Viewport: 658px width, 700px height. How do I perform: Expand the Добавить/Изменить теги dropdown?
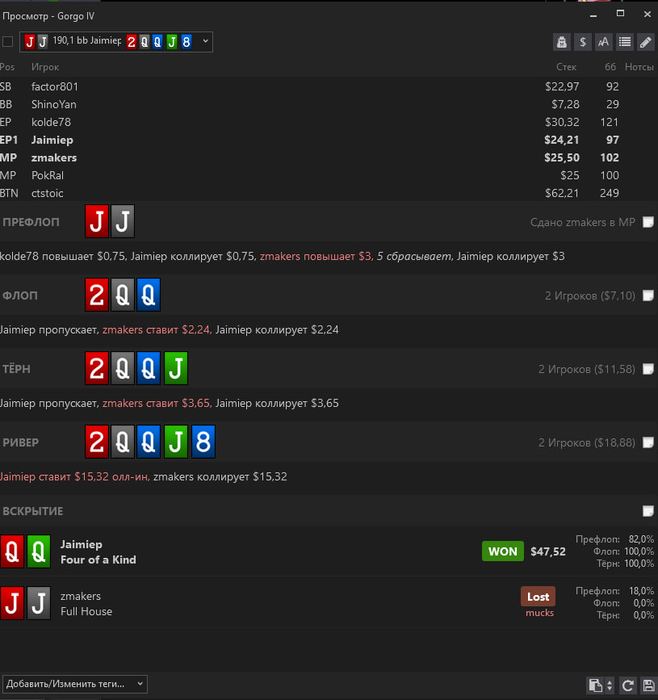point(75,684)
